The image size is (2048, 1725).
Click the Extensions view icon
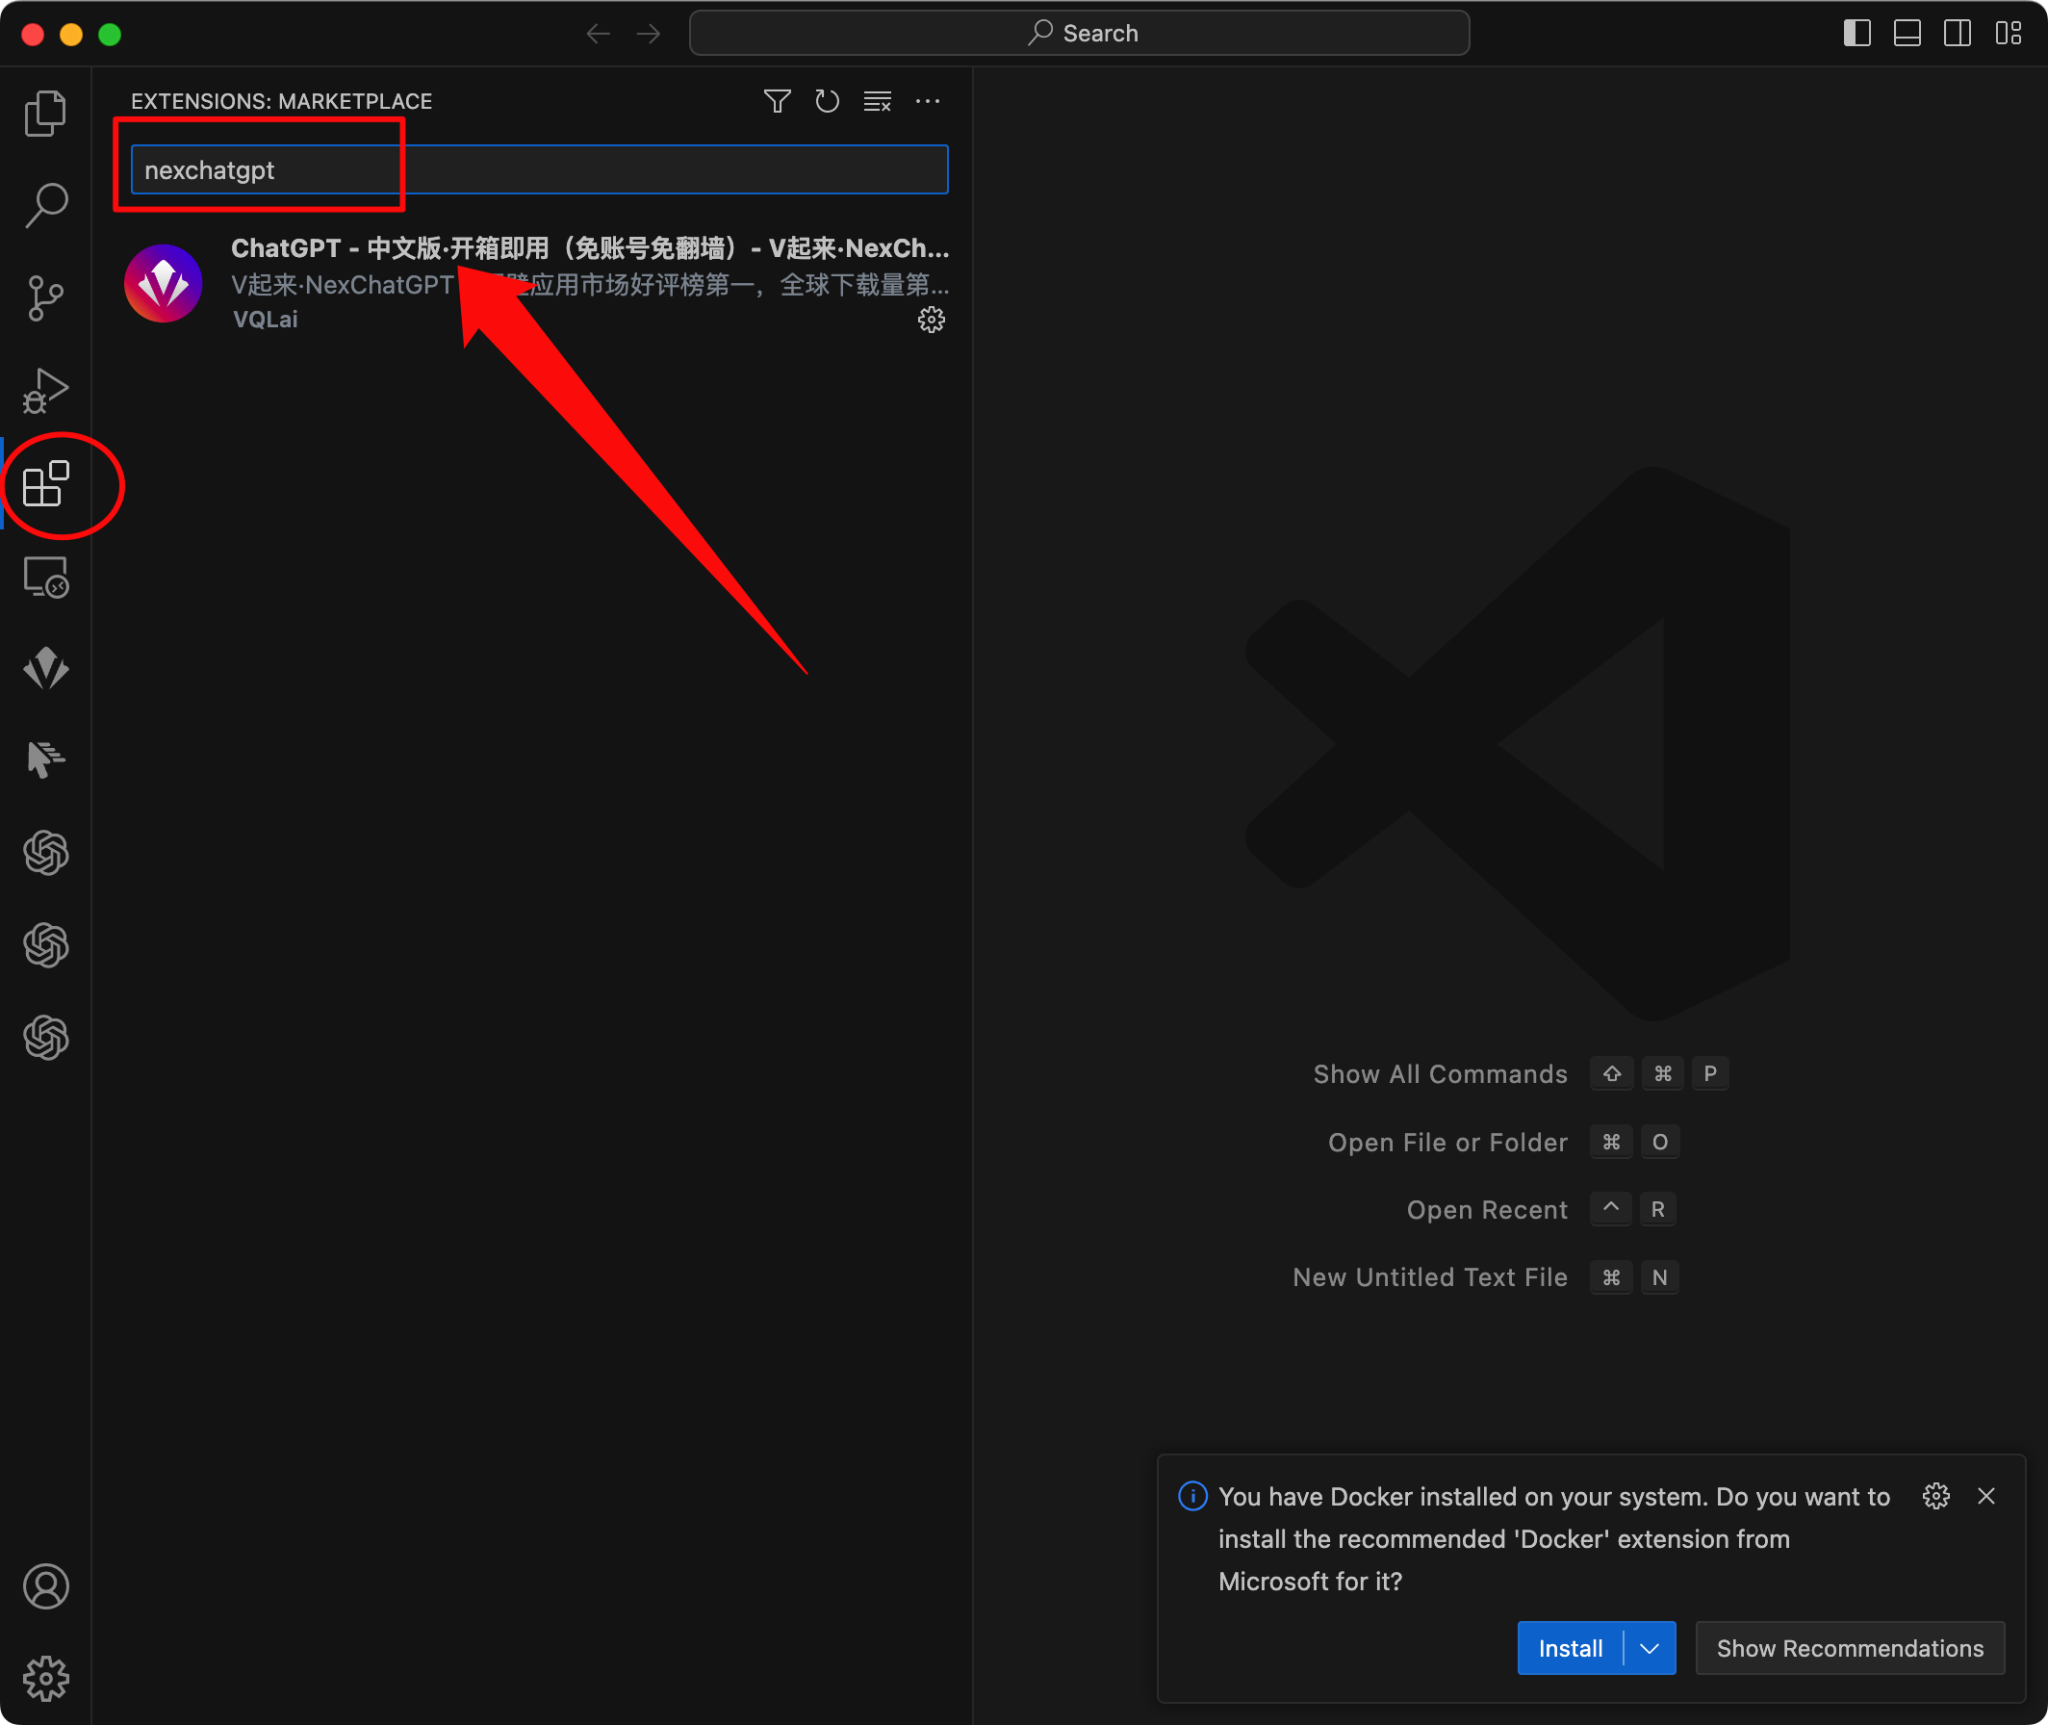[x=45, y=485]
